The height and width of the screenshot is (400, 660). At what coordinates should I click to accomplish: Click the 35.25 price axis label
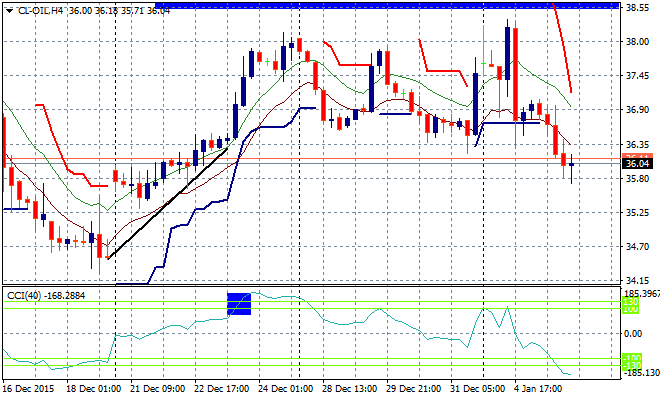click(x=637, y=213)
